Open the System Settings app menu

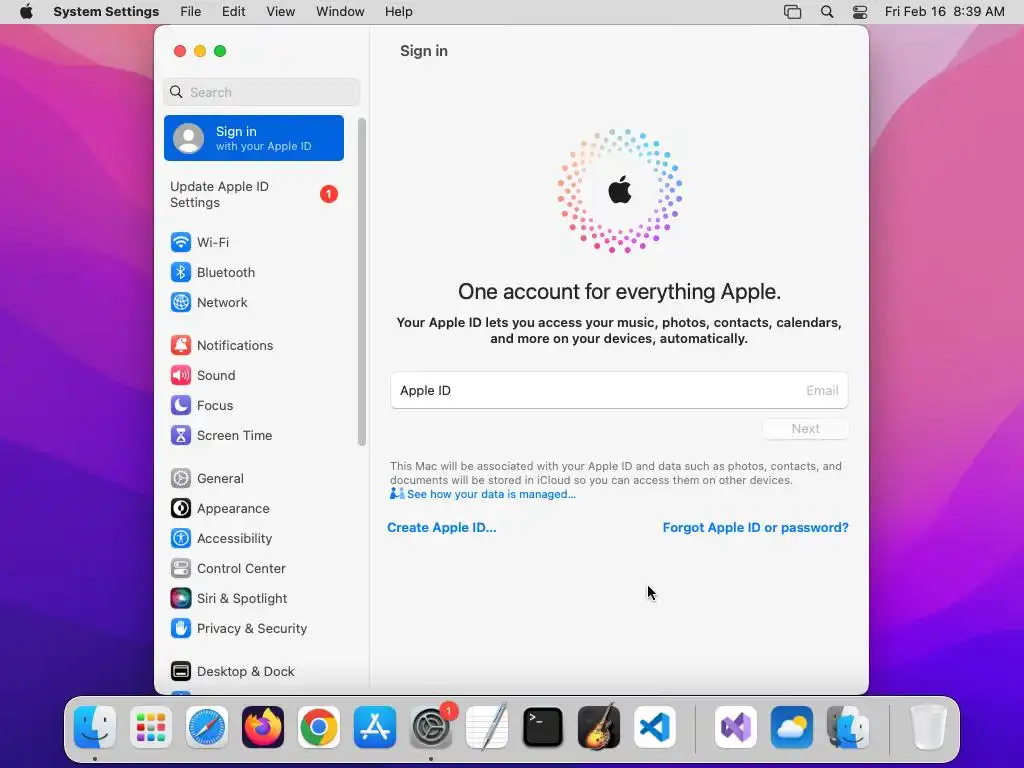[x=106, y=12]
